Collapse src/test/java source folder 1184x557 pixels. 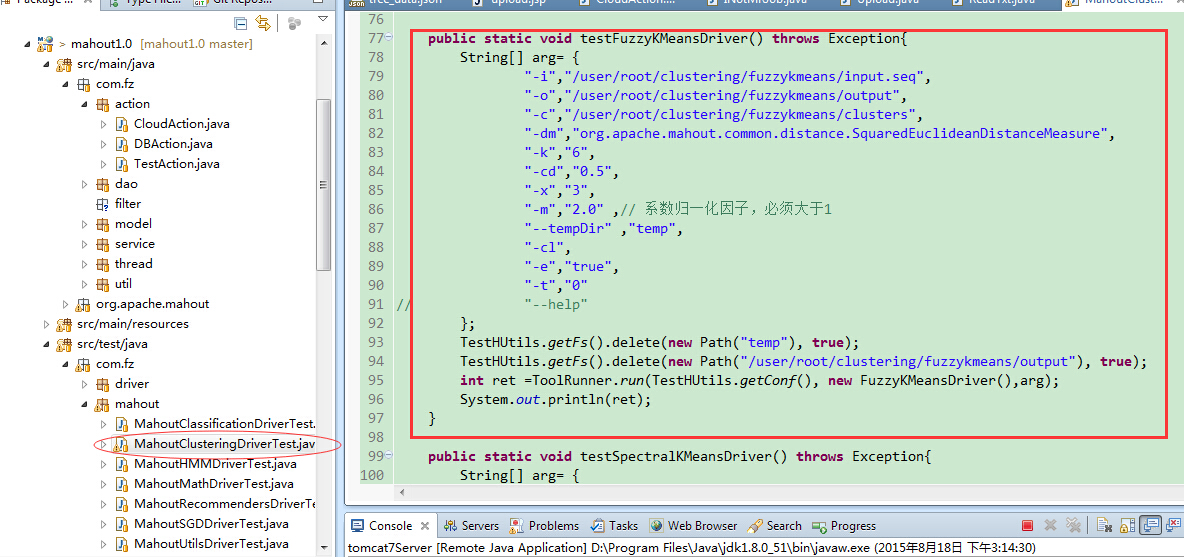coord(47,344)
